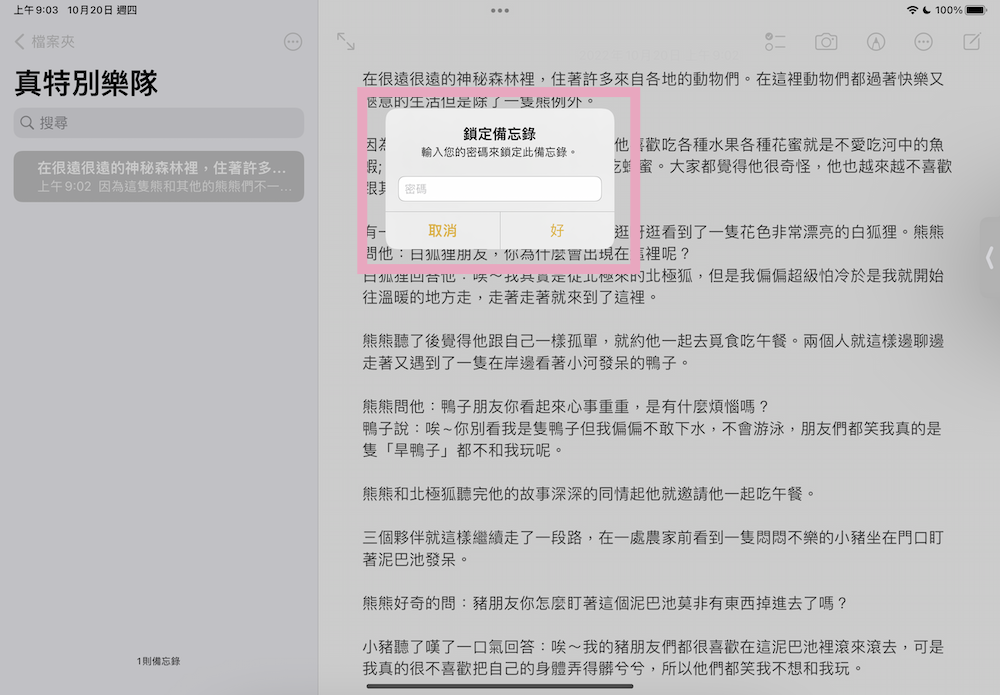This screenshot has width=1000, height=695.
Task: Expand the note to full screen
Action: 346,42
